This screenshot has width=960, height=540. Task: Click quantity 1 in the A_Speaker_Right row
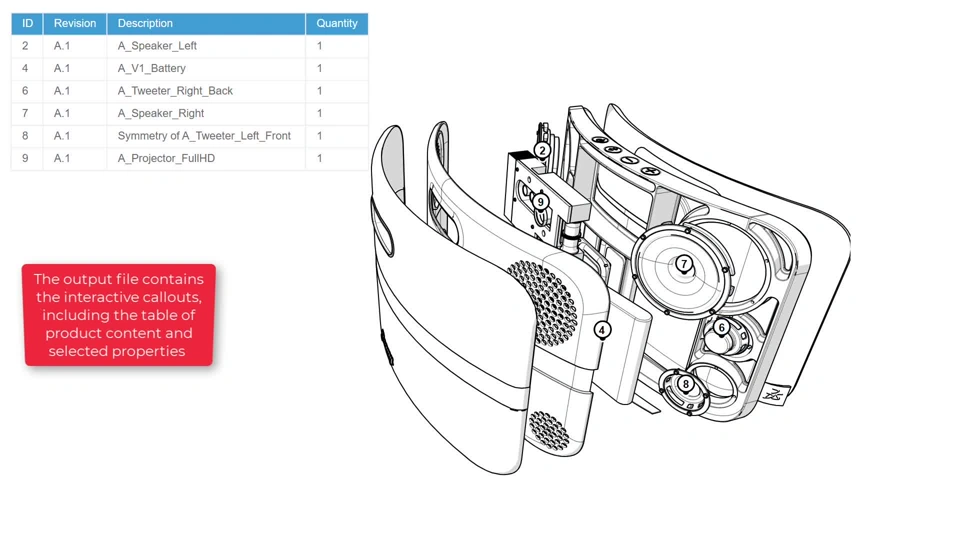click(x=337, y=113)
